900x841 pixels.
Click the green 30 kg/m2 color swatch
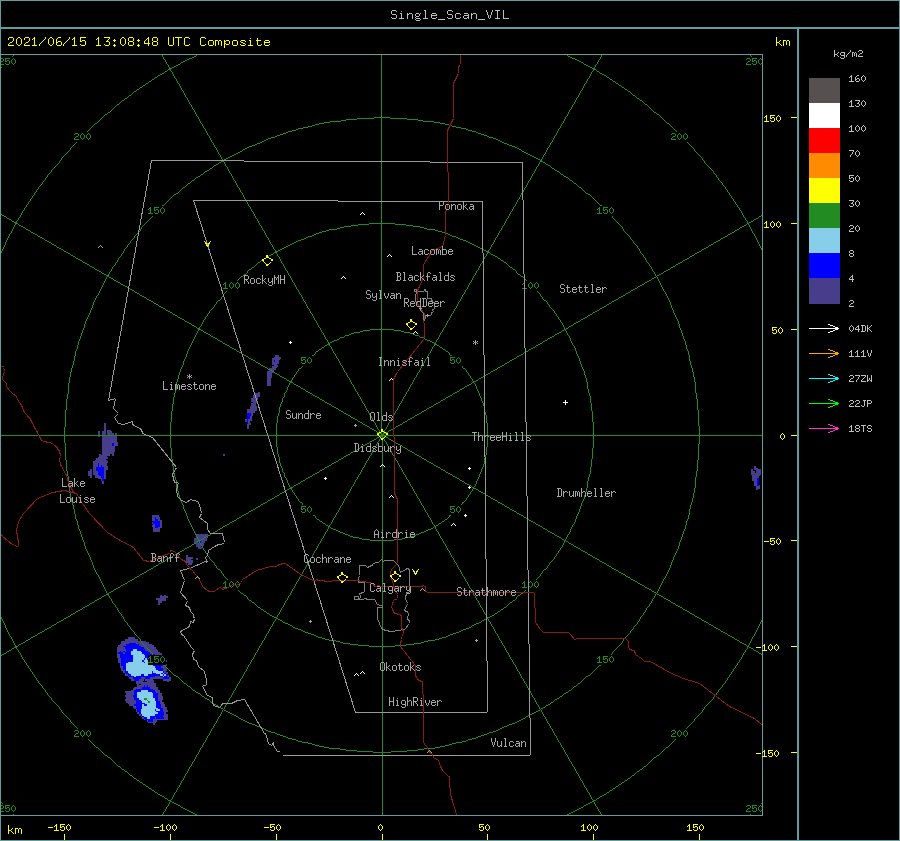click(824, 215)
